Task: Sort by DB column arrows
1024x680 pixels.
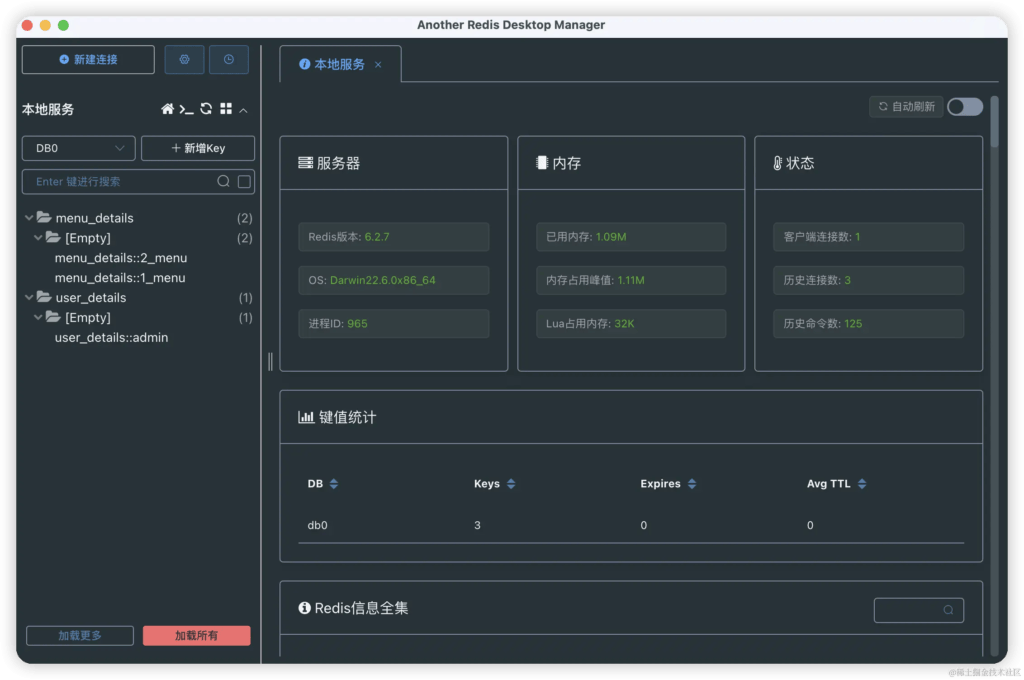Action: click(x=334, y=484)
